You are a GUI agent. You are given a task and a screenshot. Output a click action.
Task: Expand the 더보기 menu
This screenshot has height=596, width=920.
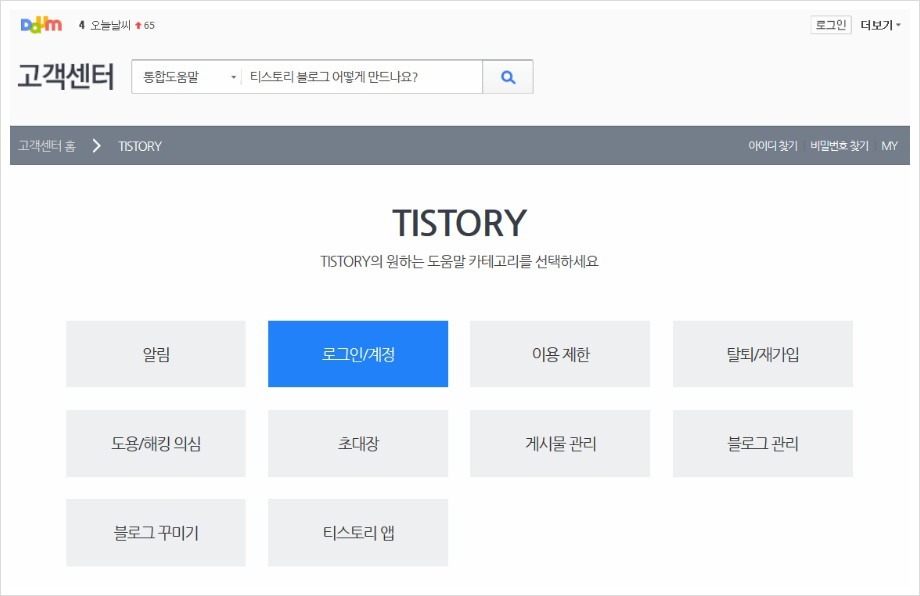880,25
